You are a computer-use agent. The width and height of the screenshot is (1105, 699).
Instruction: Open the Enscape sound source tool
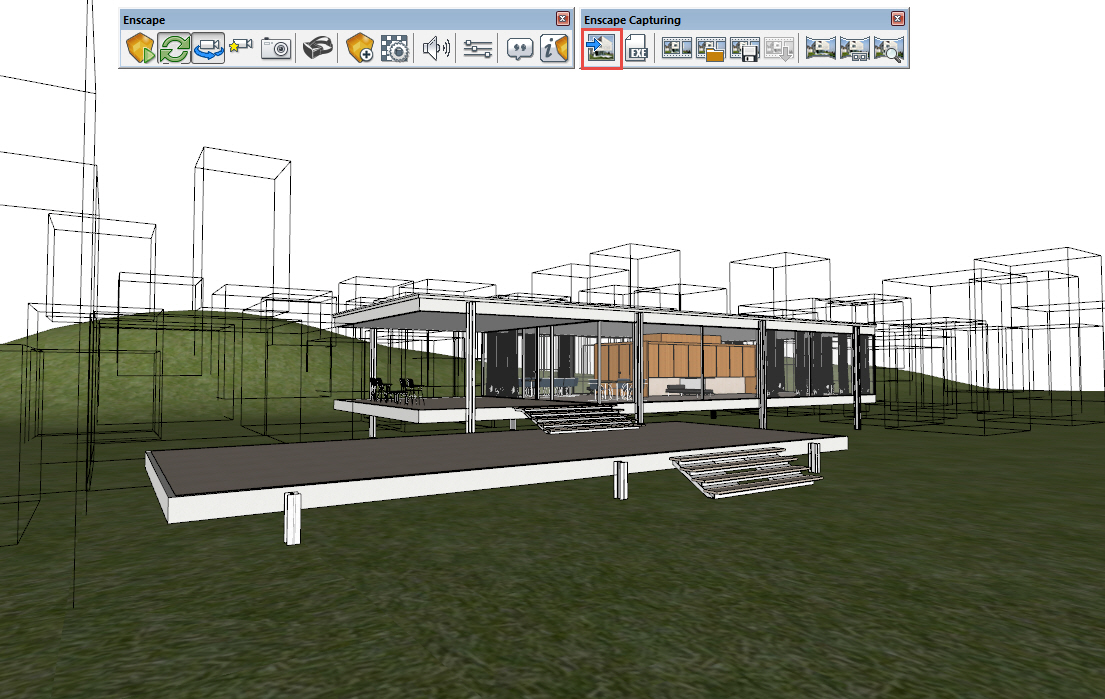tap(436, 49)
